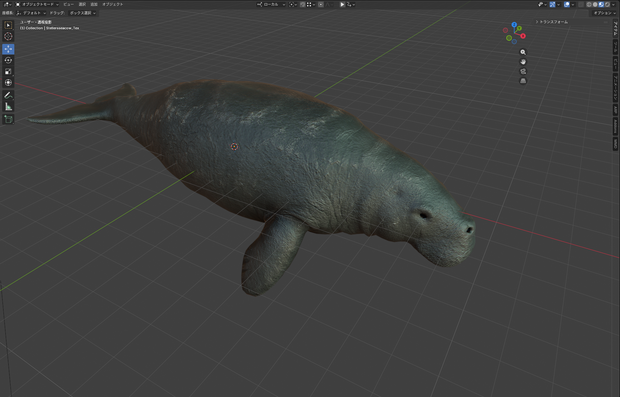The image size is (620, 397).
Task: Toggle the show overlays button
Action: [x=567, y=4]
